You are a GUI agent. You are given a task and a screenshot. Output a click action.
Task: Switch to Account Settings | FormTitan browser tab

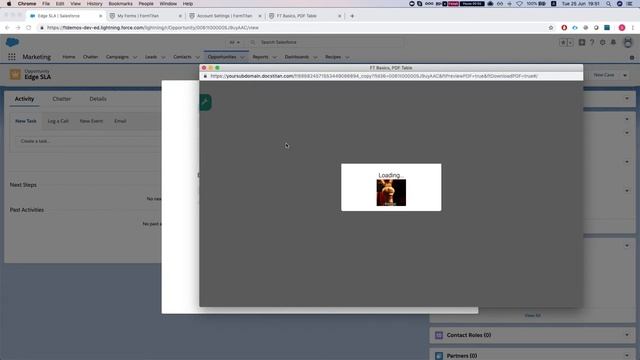pos(225,16)
